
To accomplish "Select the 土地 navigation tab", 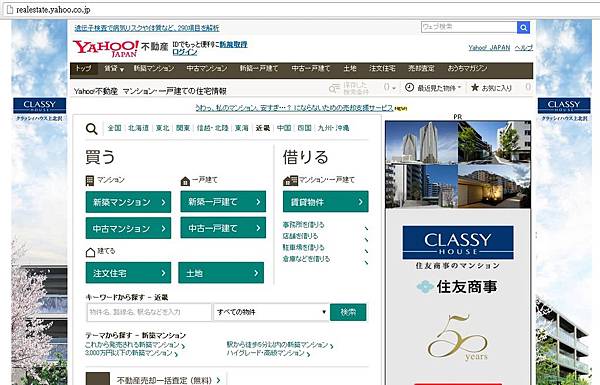I will [x=350, y=69].
